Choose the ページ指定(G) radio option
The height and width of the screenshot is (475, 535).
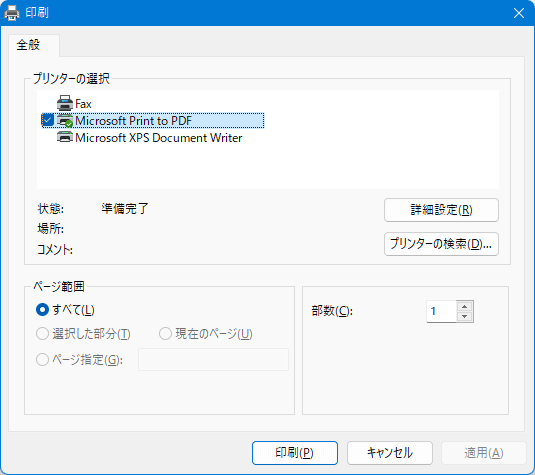42,360
